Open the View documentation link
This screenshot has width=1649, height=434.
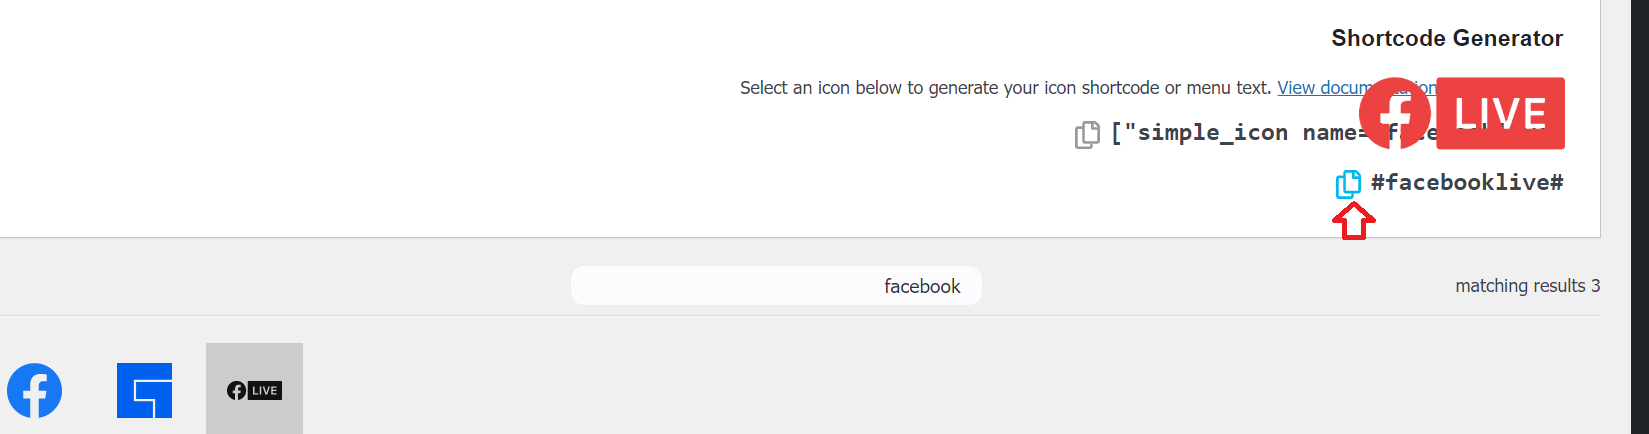(x=1318, y=88)
